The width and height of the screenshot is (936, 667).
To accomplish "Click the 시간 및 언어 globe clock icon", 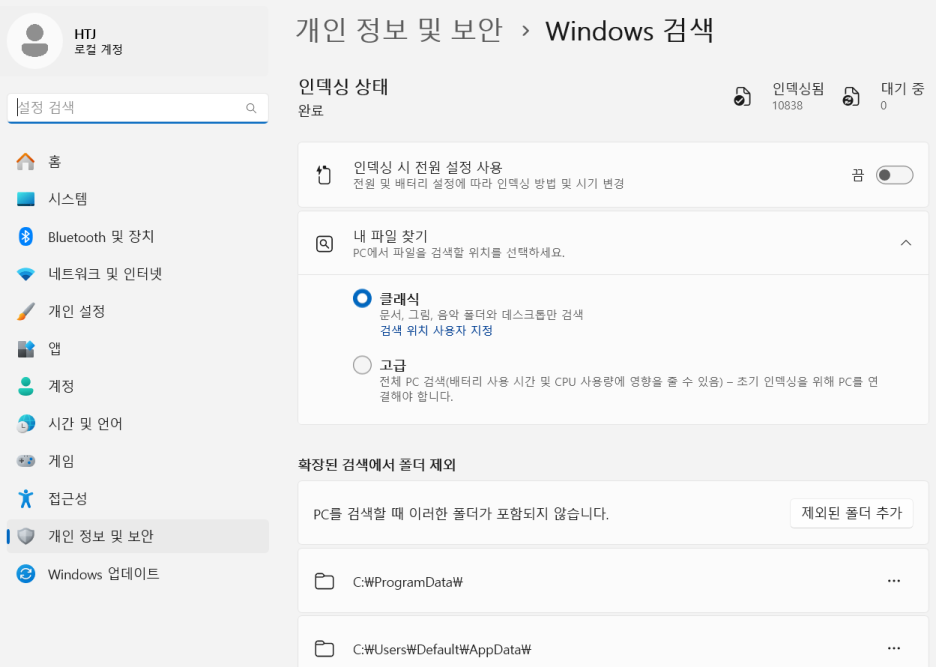I will (26, 423).
